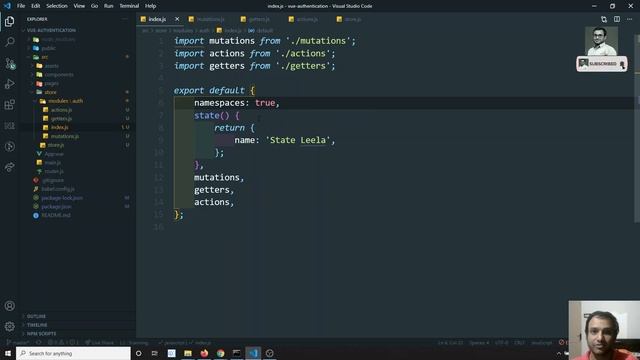This screenshot has height=360, width=640.
Task: Close the index.js editor tab
Action: point(177,19)
